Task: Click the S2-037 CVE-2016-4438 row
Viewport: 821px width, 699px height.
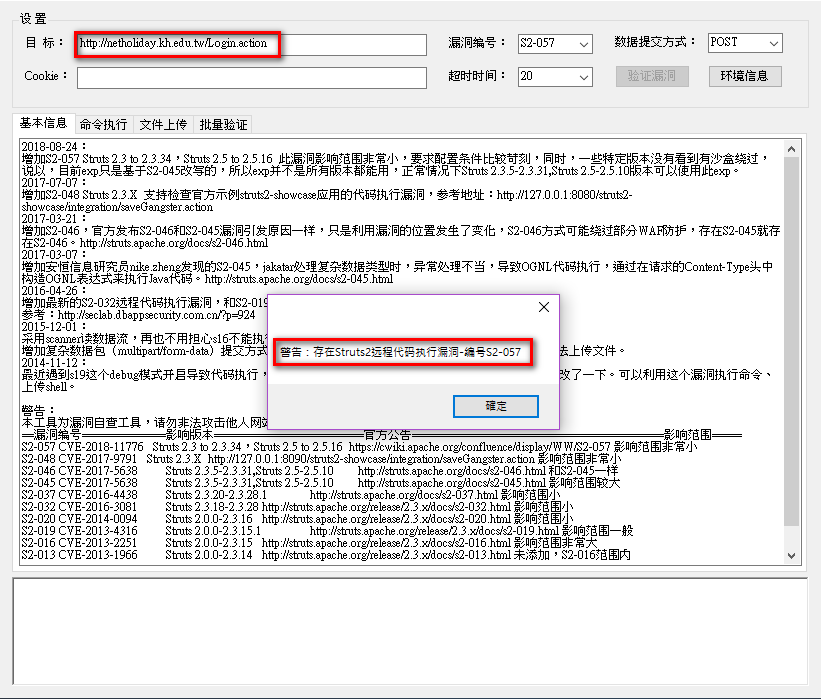Action: point(291,495)
